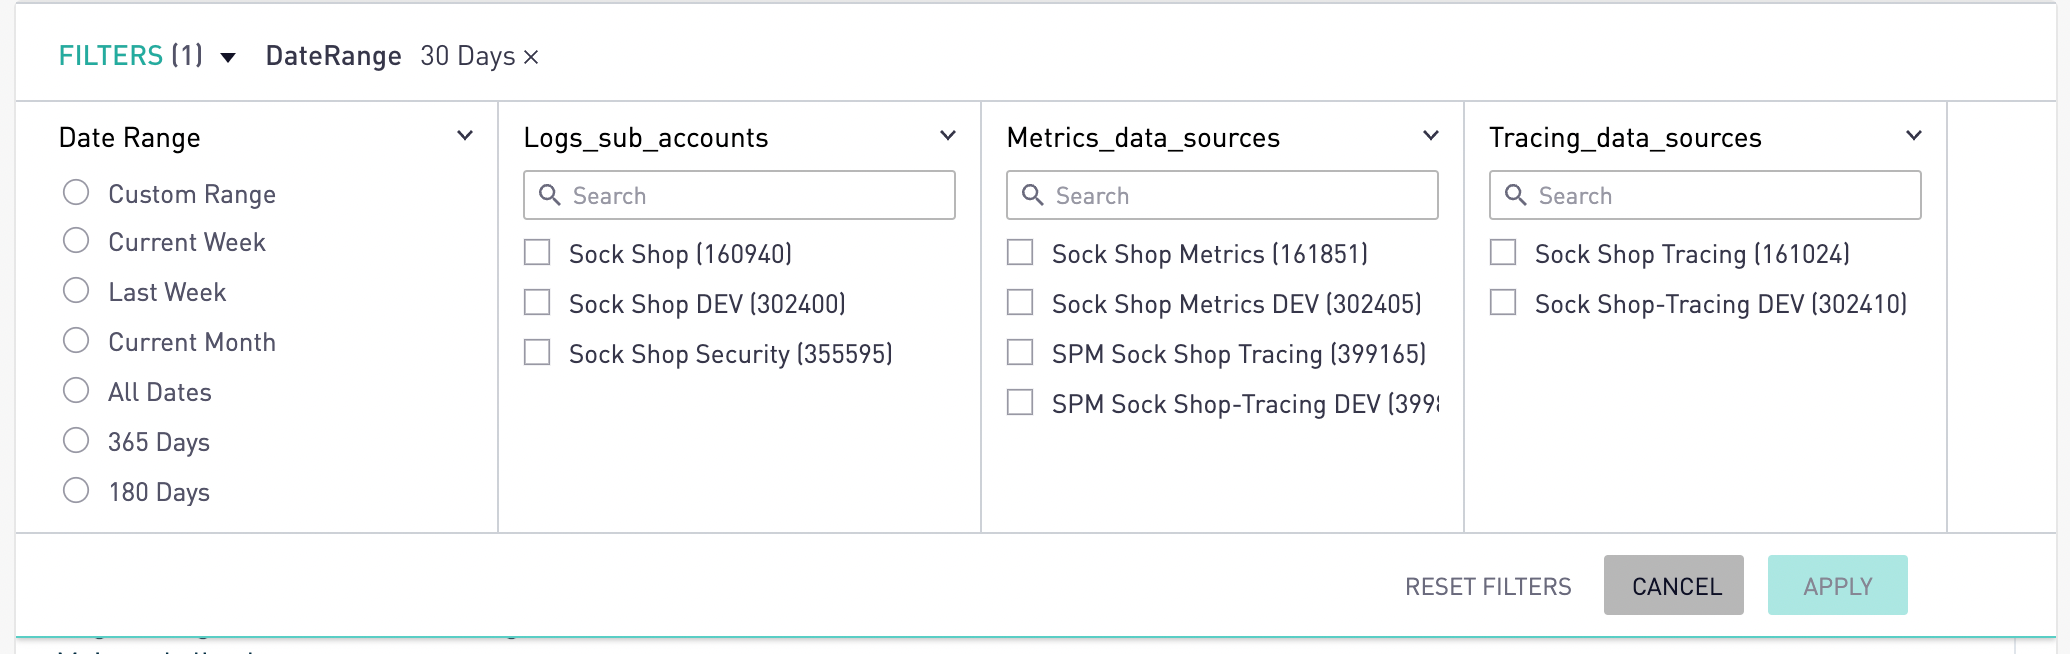Collapse the Logs_sub_accounts chevron
This screenshot has height=654, width=2070.
[948, 136]
